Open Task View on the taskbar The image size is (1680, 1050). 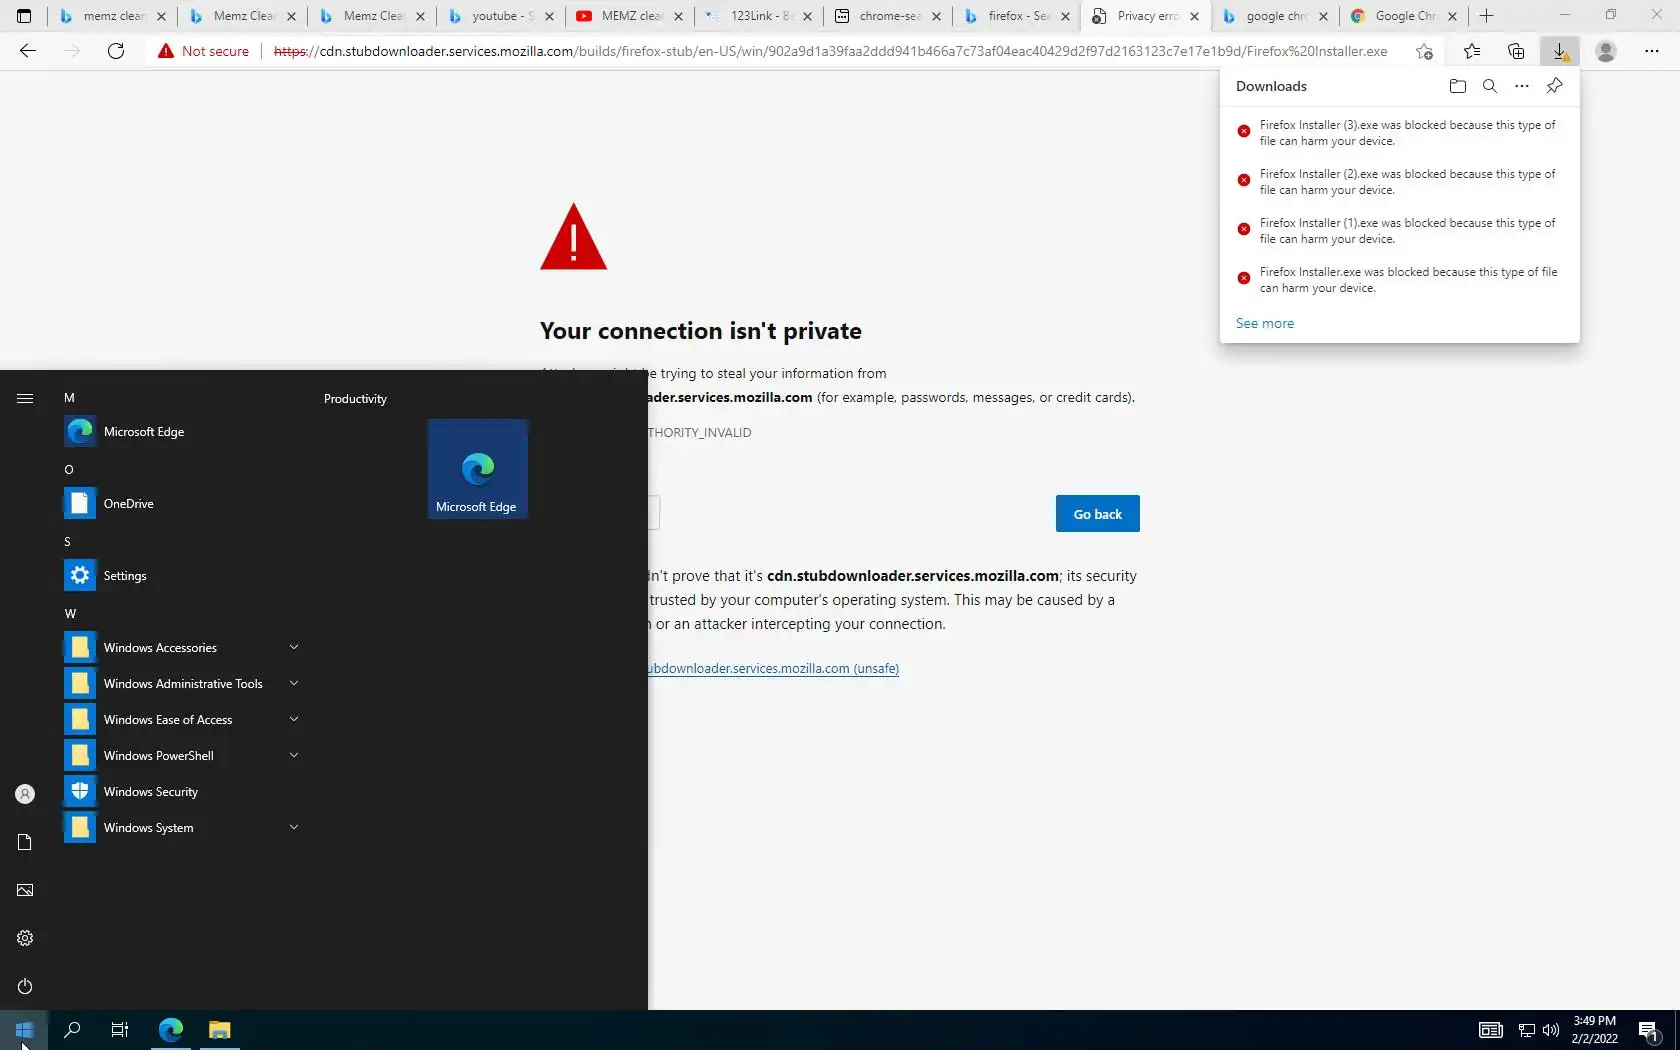click(x=120, y=1030)
